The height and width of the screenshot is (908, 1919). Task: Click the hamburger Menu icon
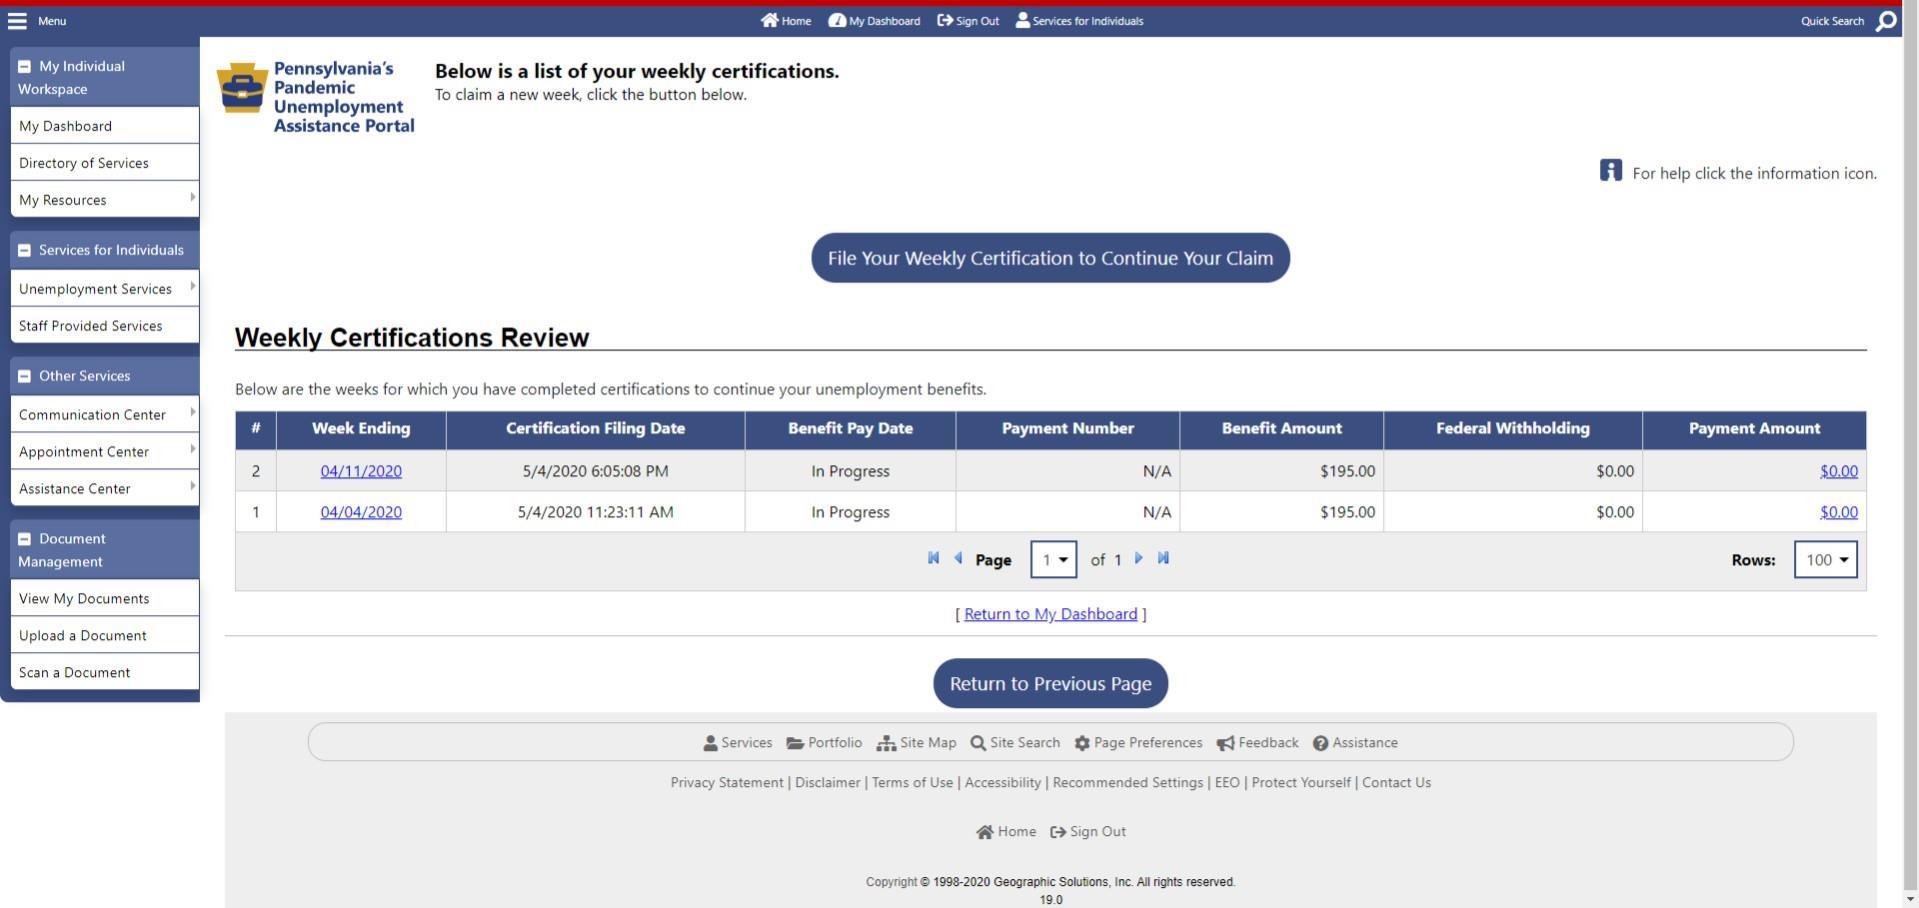pyautogui.click(x=17, y=21)
